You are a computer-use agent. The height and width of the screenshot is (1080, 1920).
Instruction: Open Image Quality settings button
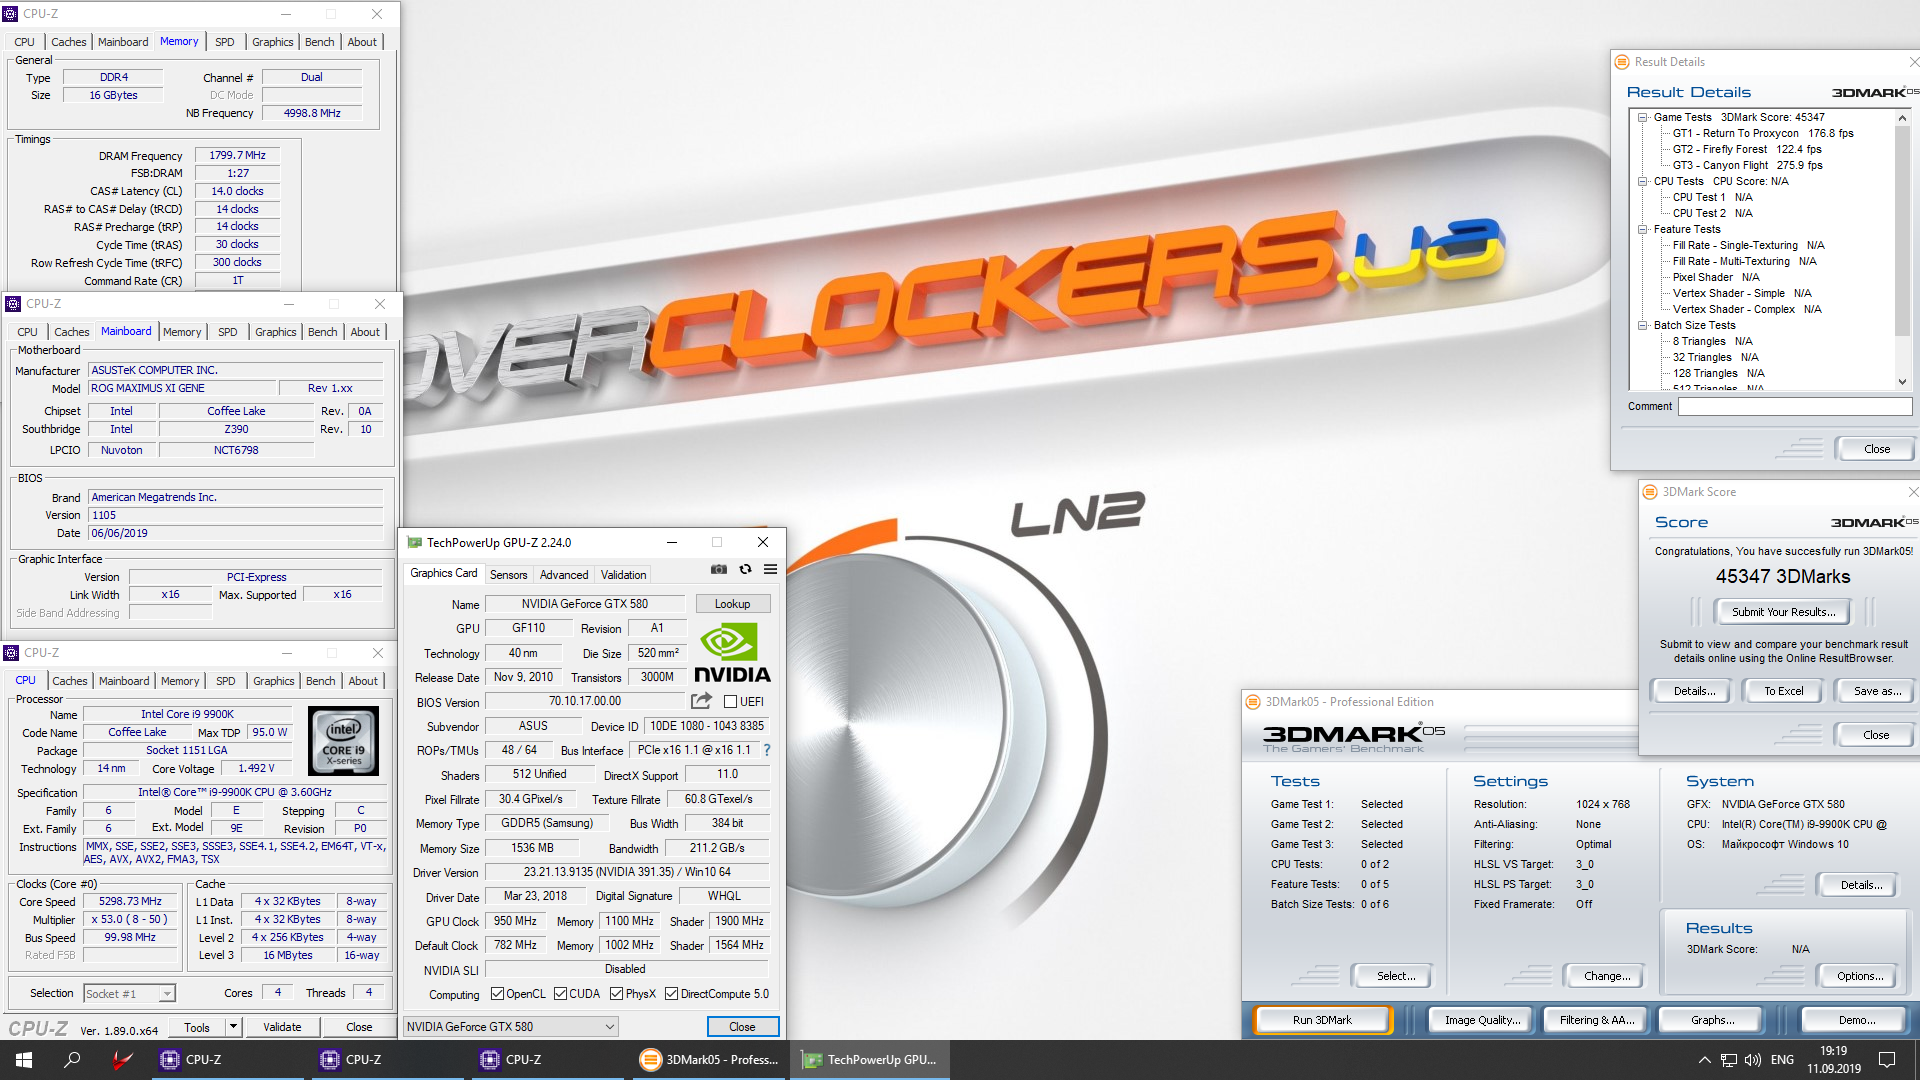click(1482, 1020)
